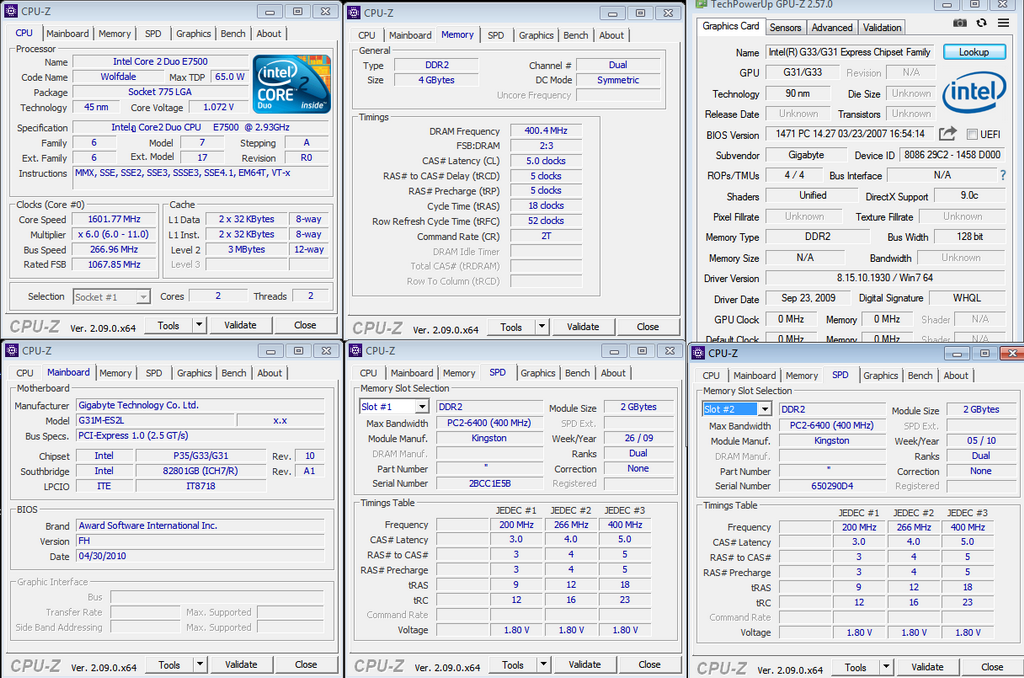Open Graphics tab in the Slot #1 CPU-Z window
The height and width of the screenshot is (678, 1024).
tap(537, 373)
